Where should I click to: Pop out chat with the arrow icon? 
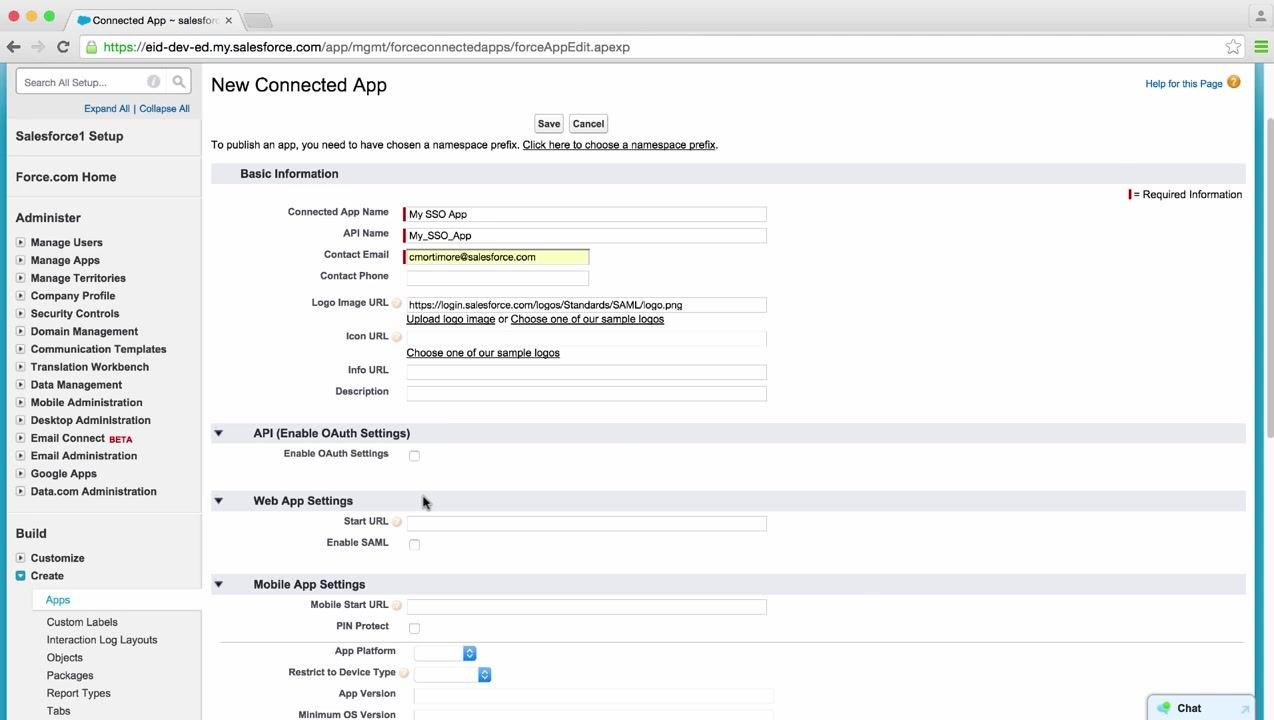1245,709
